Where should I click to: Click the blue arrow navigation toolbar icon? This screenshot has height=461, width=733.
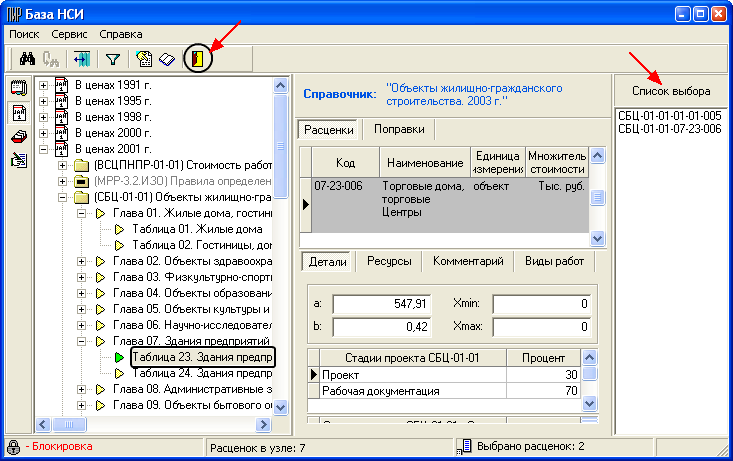click(81, 59)
